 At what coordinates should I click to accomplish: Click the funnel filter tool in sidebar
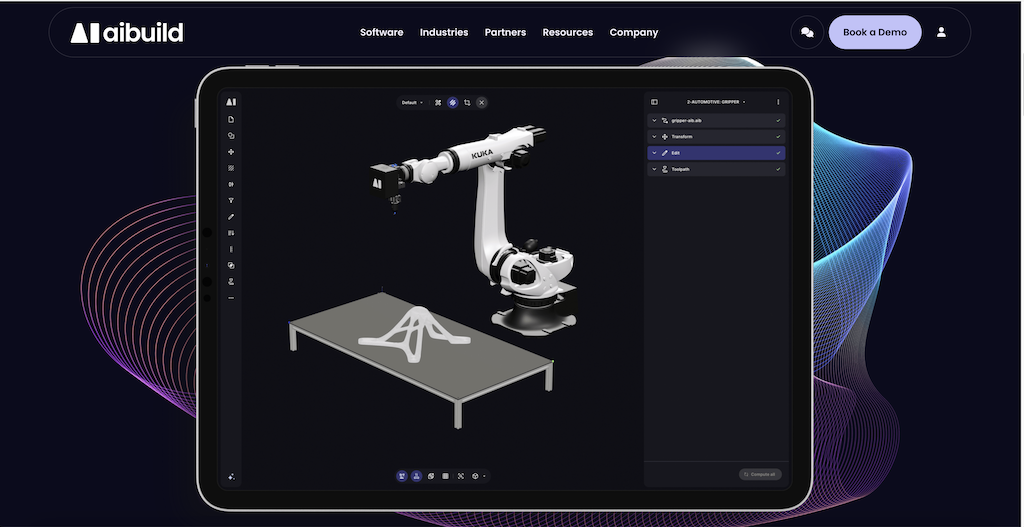231,200
